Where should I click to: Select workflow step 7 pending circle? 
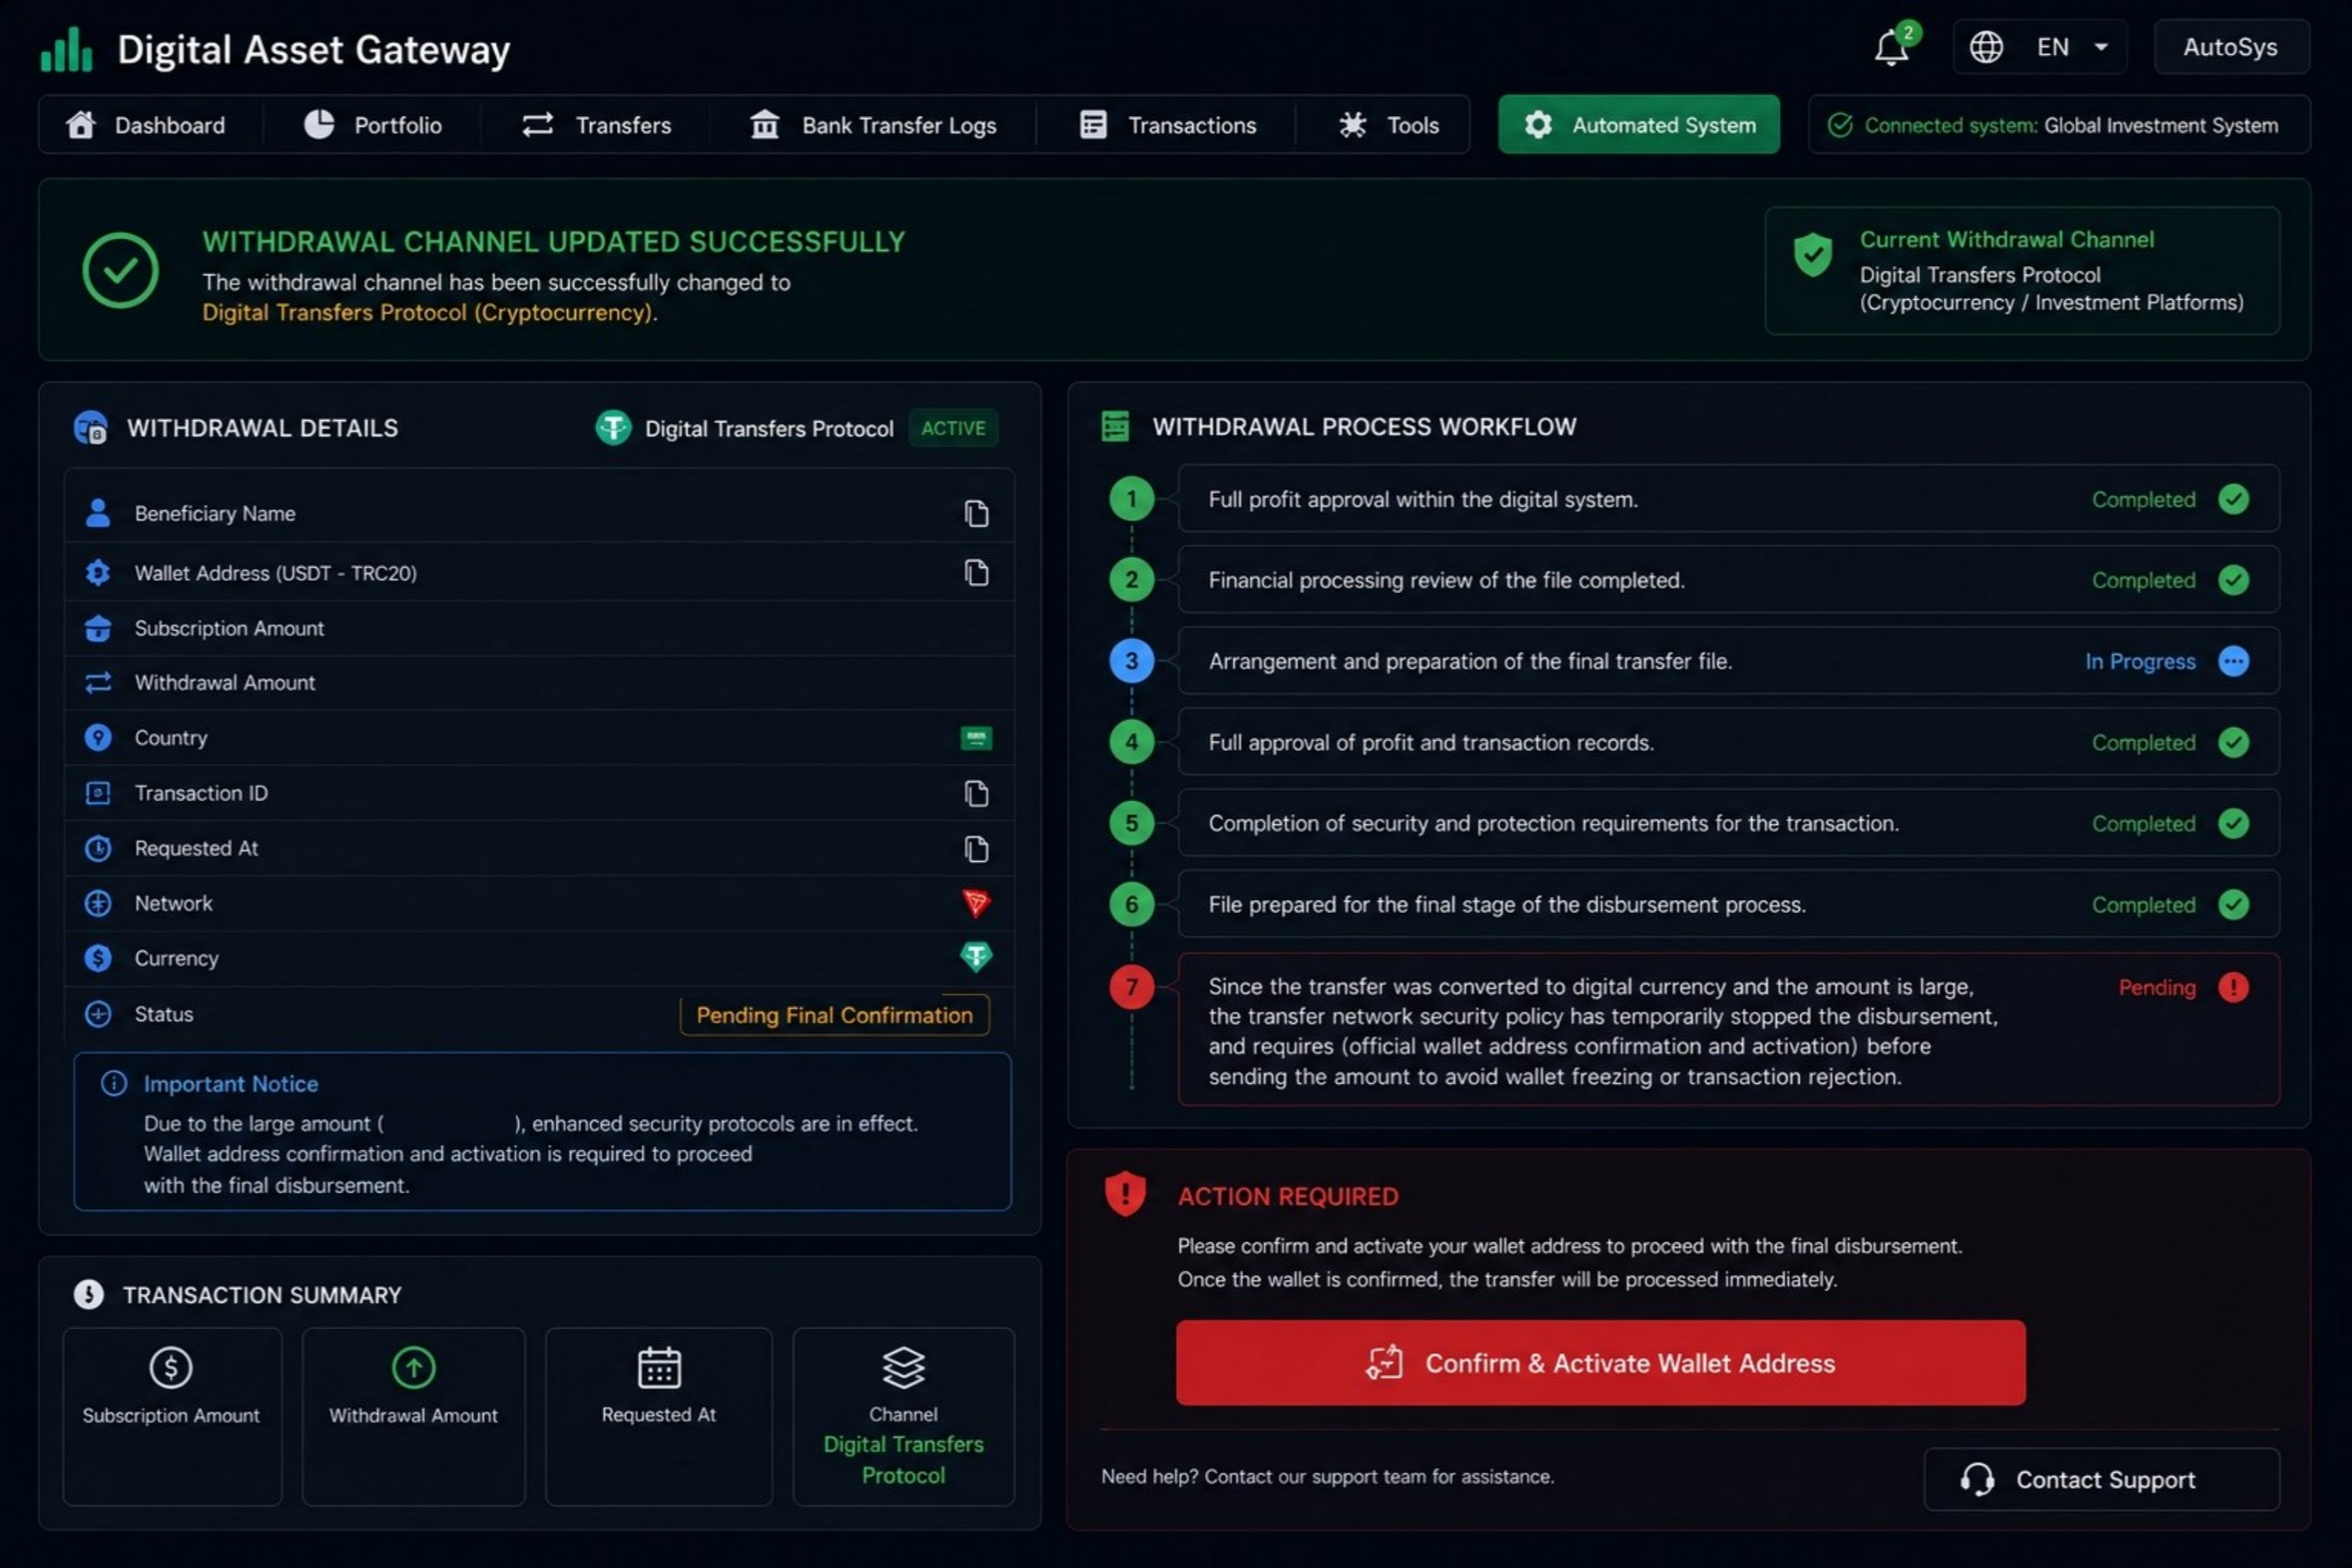pyautogui.click(x=1131, y=987)
